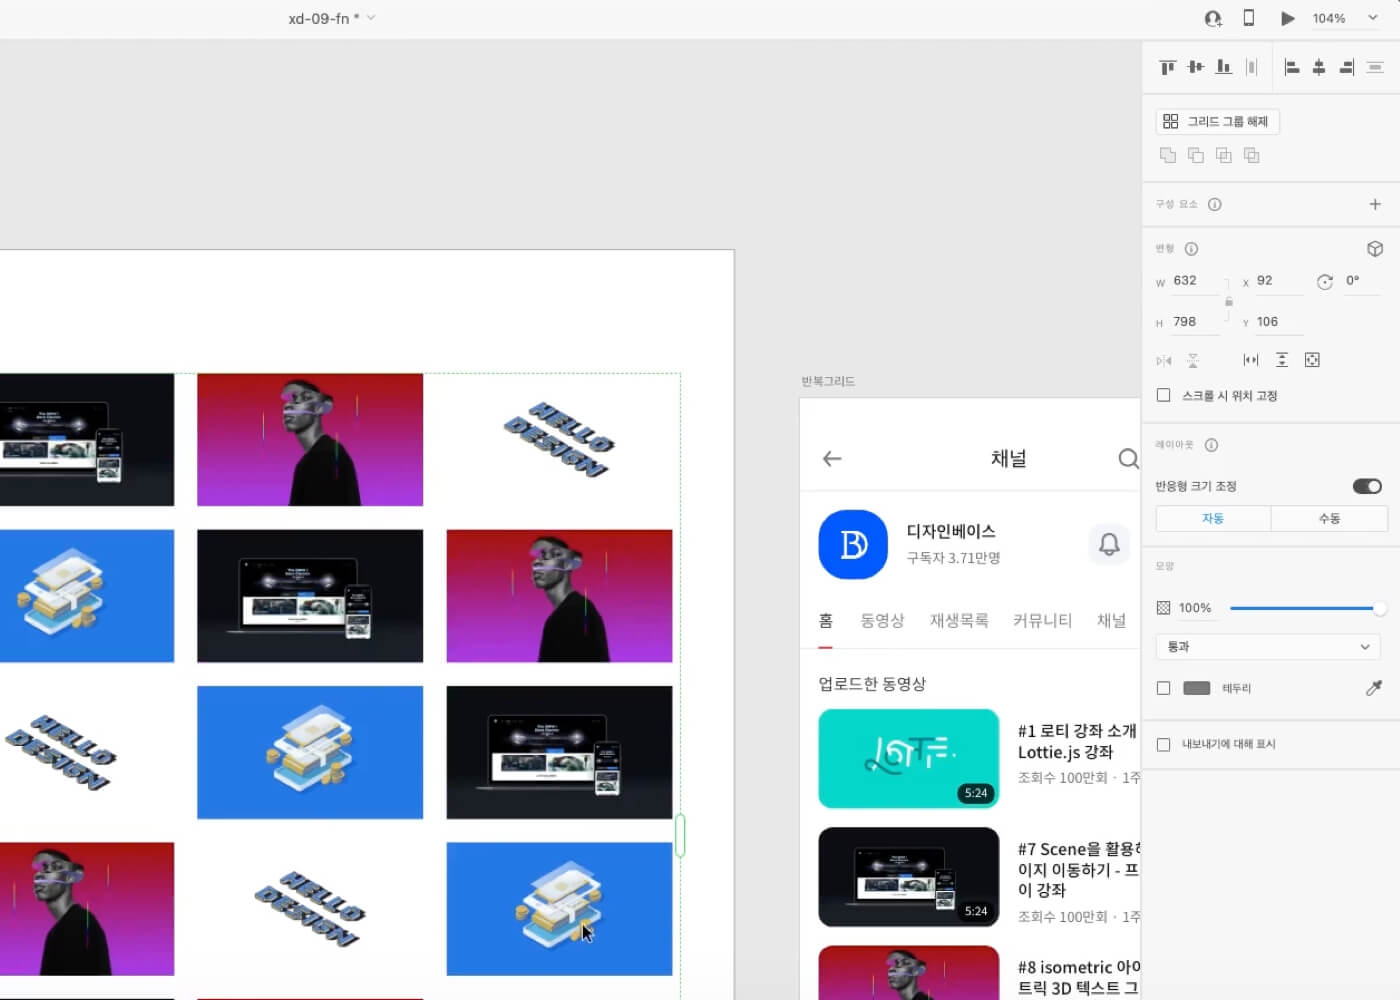Apply the Add boolean operation
The height and width of the screenshot is (1000, 1400).
(x=1167, y=155)
